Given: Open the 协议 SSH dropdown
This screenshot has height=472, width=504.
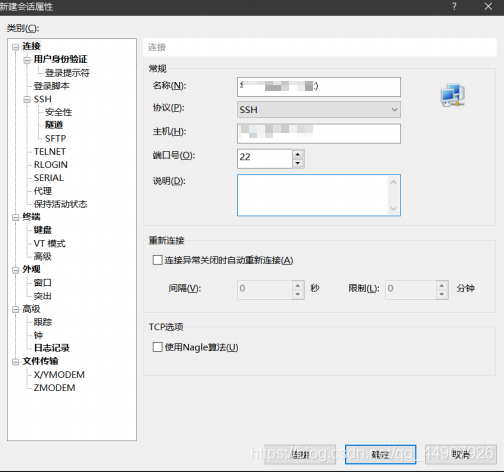Looking at the screenshot, I should pyautogui.click(x=319, y=110).
